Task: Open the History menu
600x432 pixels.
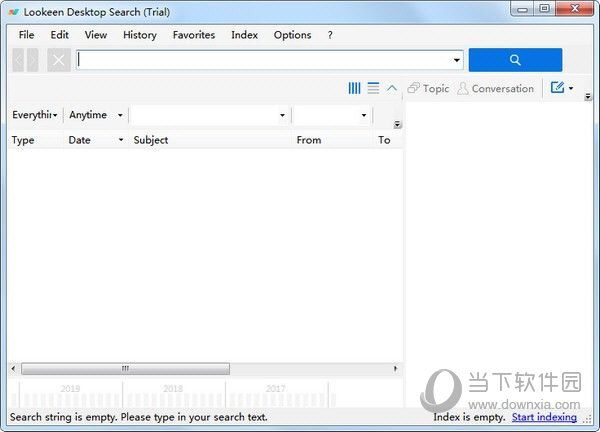Action: pyautogui.click(x=140, y=35)
